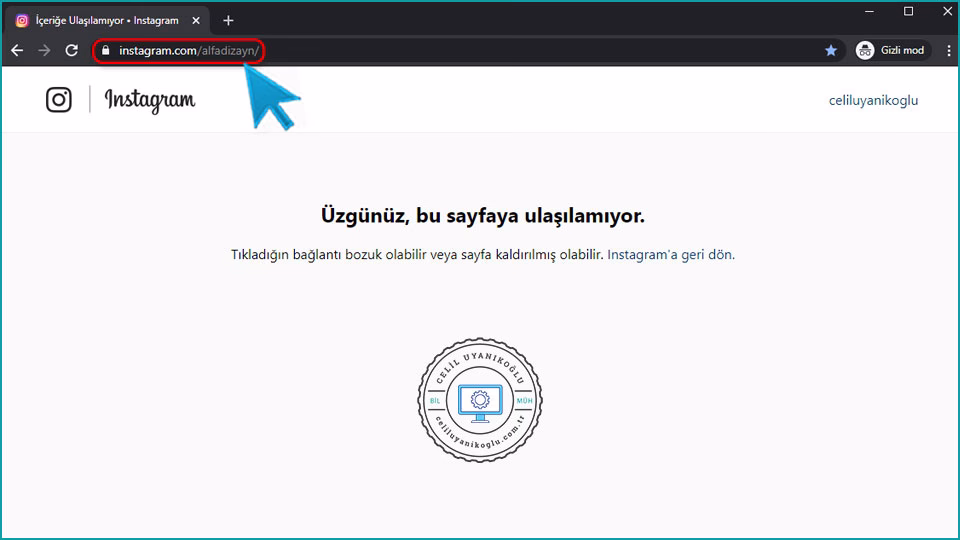
Task: Open Chrome's three-dot menu
Action: (948, 51)
